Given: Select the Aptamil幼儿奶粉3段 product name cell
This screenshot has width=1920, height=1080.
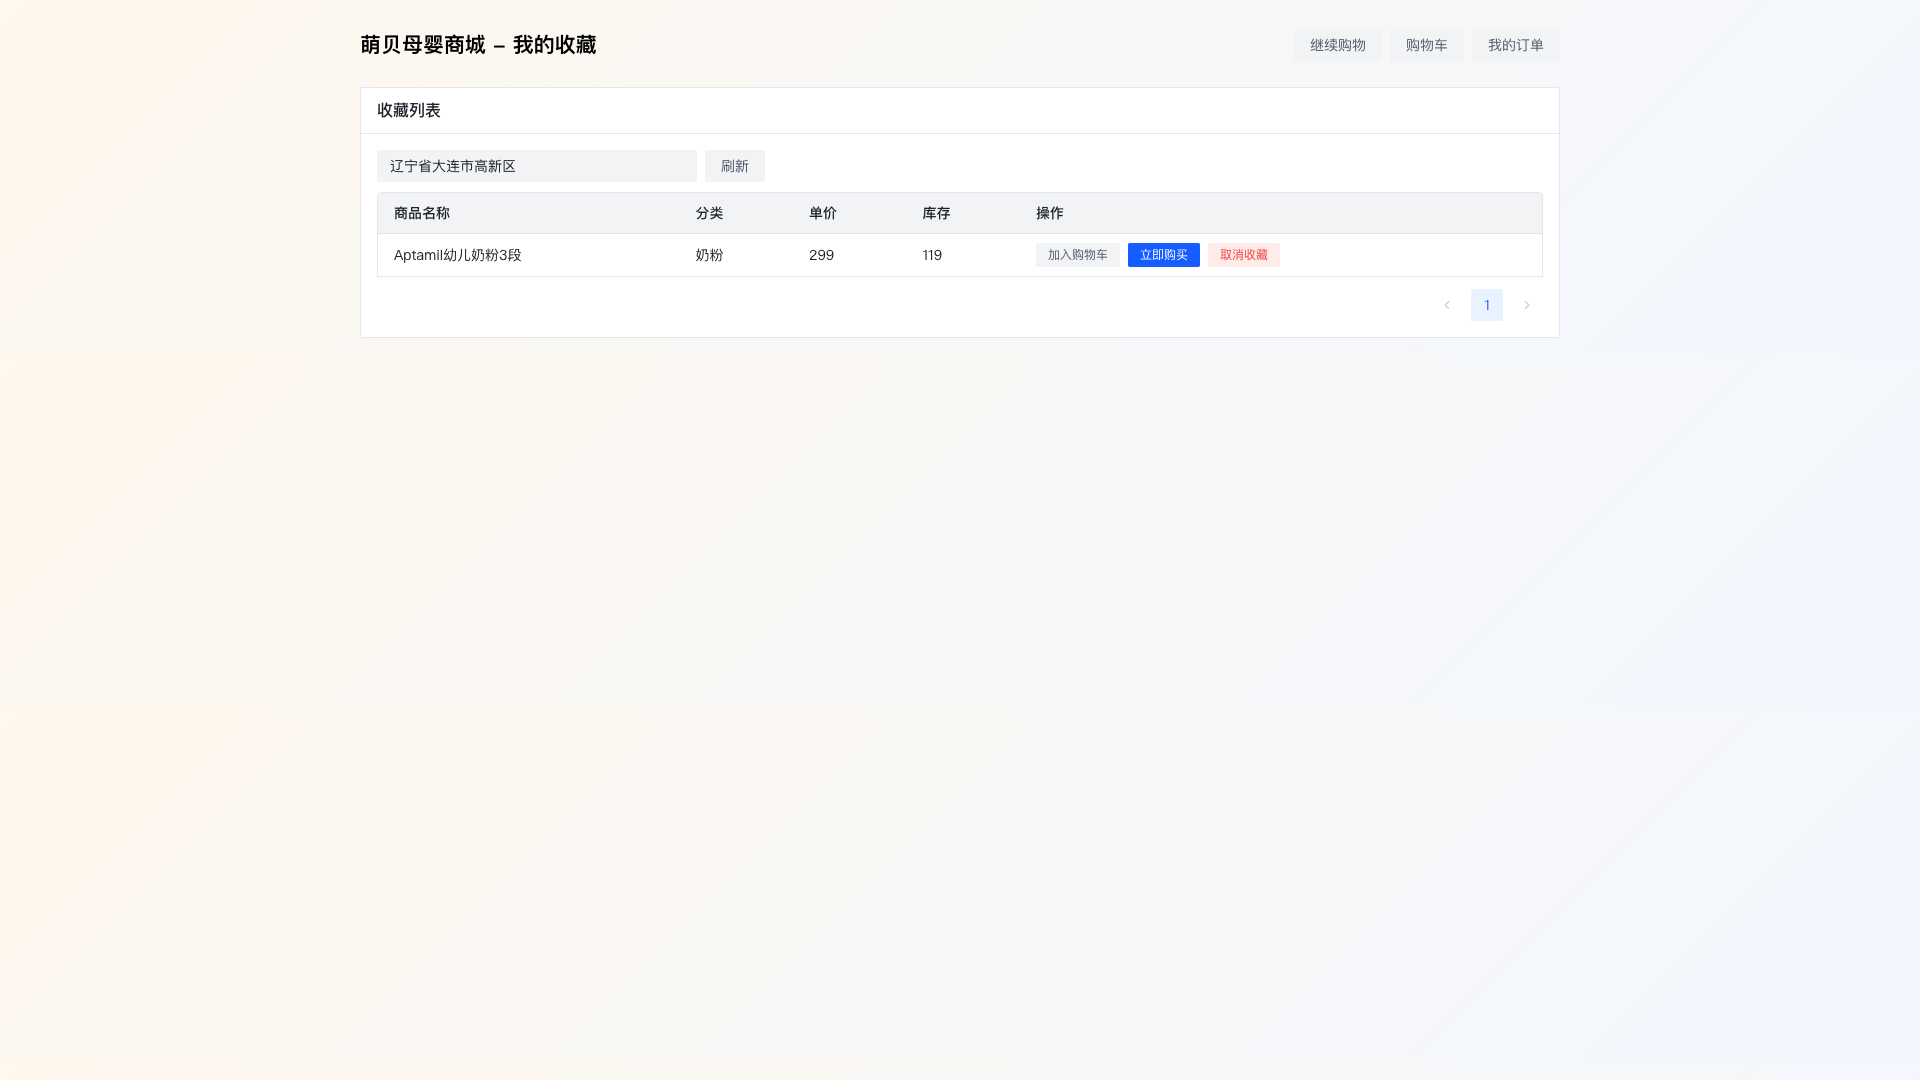Looking at the screenshot, I should (x=457, y=255).
